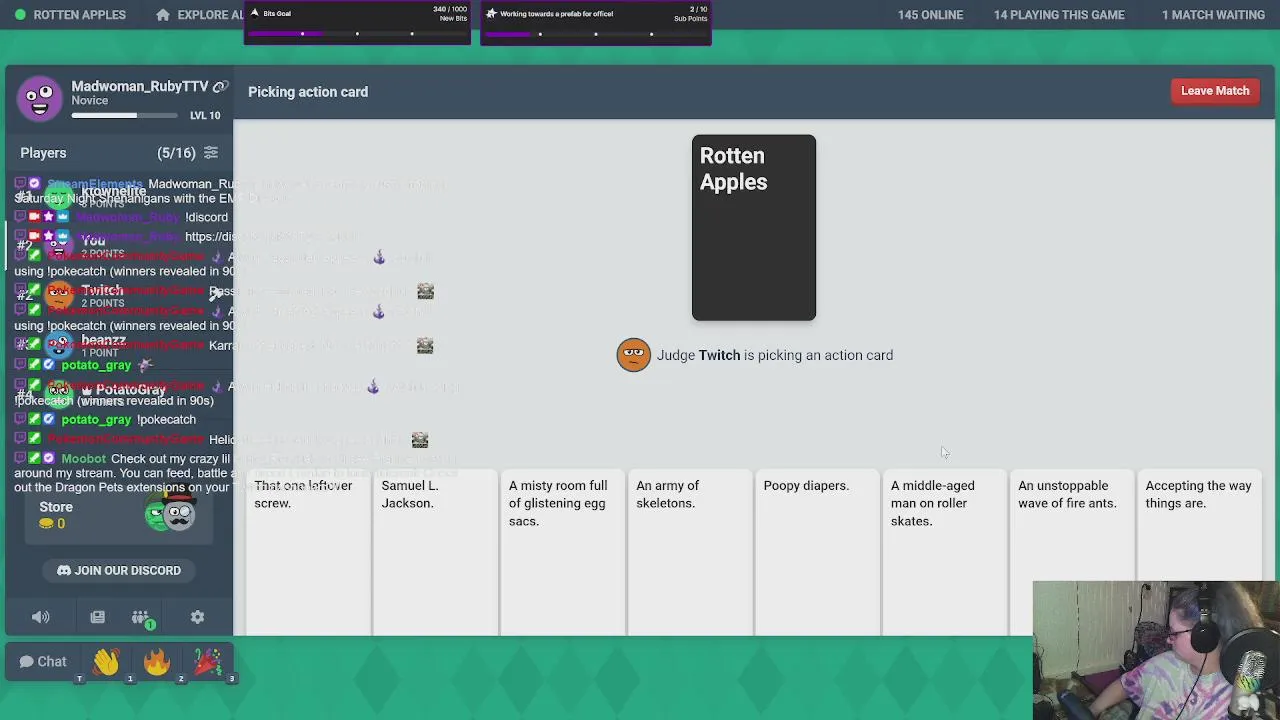This screenshot has width=1280, height=720.
Task: Click the link icon beside Madwoman_RubyTTV
Action: (220, 87)
